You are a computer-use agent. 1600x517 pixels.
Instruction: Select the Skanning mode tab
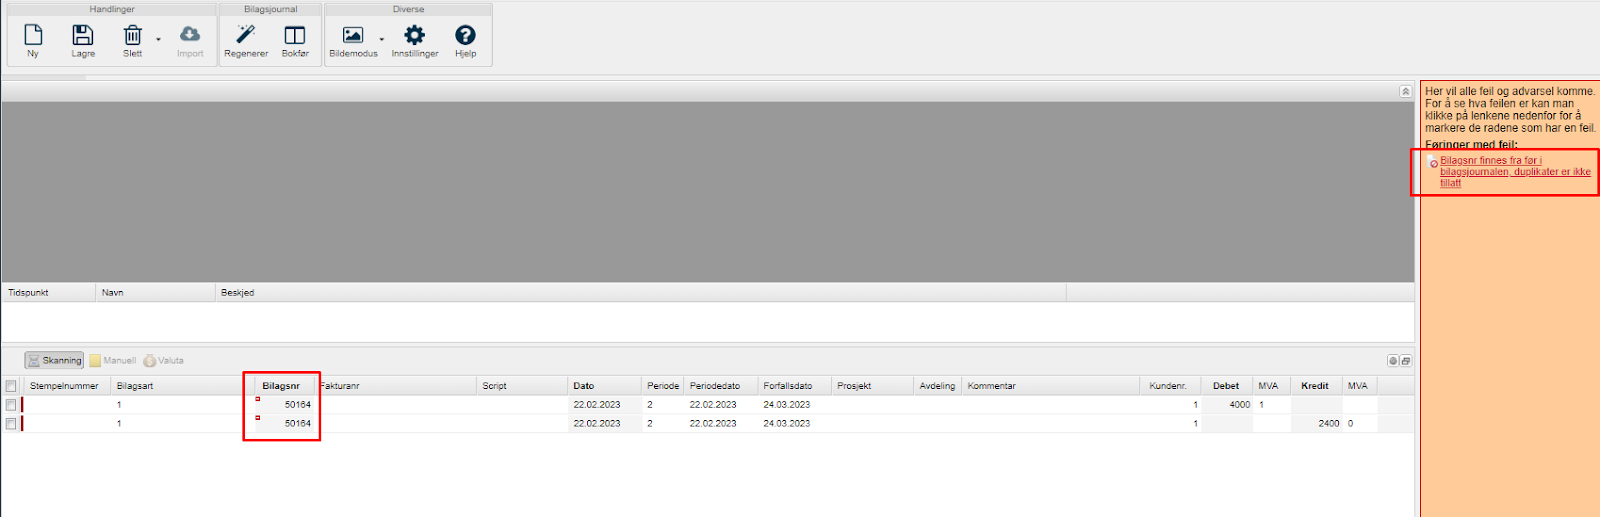[55, 361]
